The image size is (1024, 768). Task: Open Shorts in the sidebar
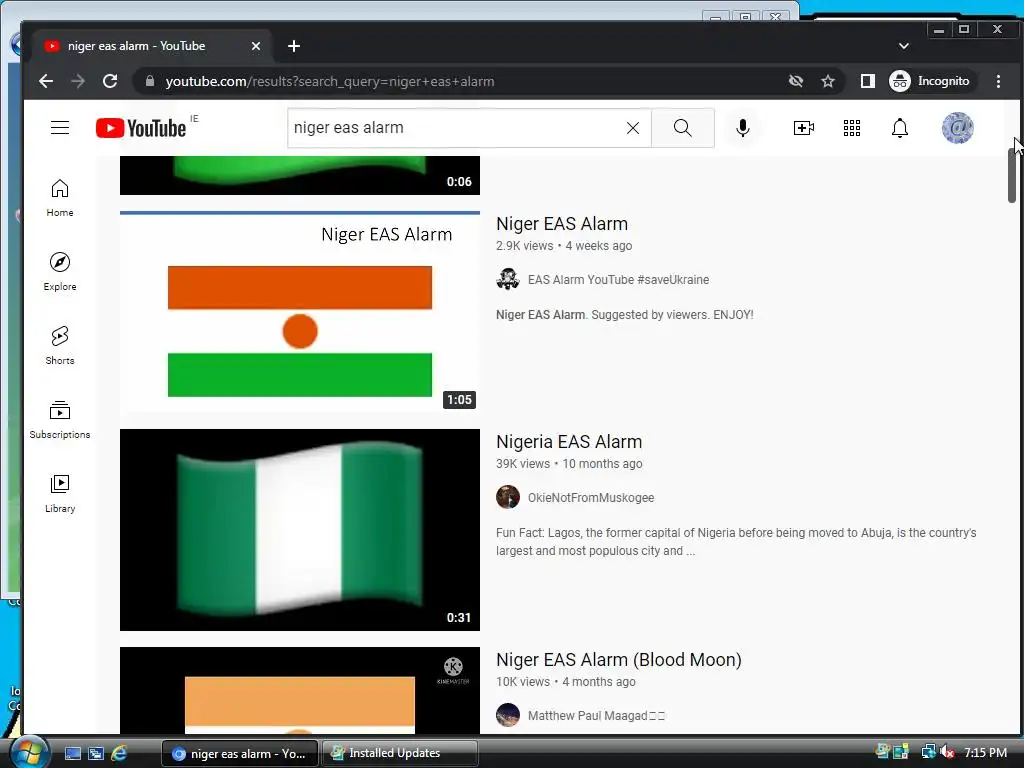coord(60,345)
